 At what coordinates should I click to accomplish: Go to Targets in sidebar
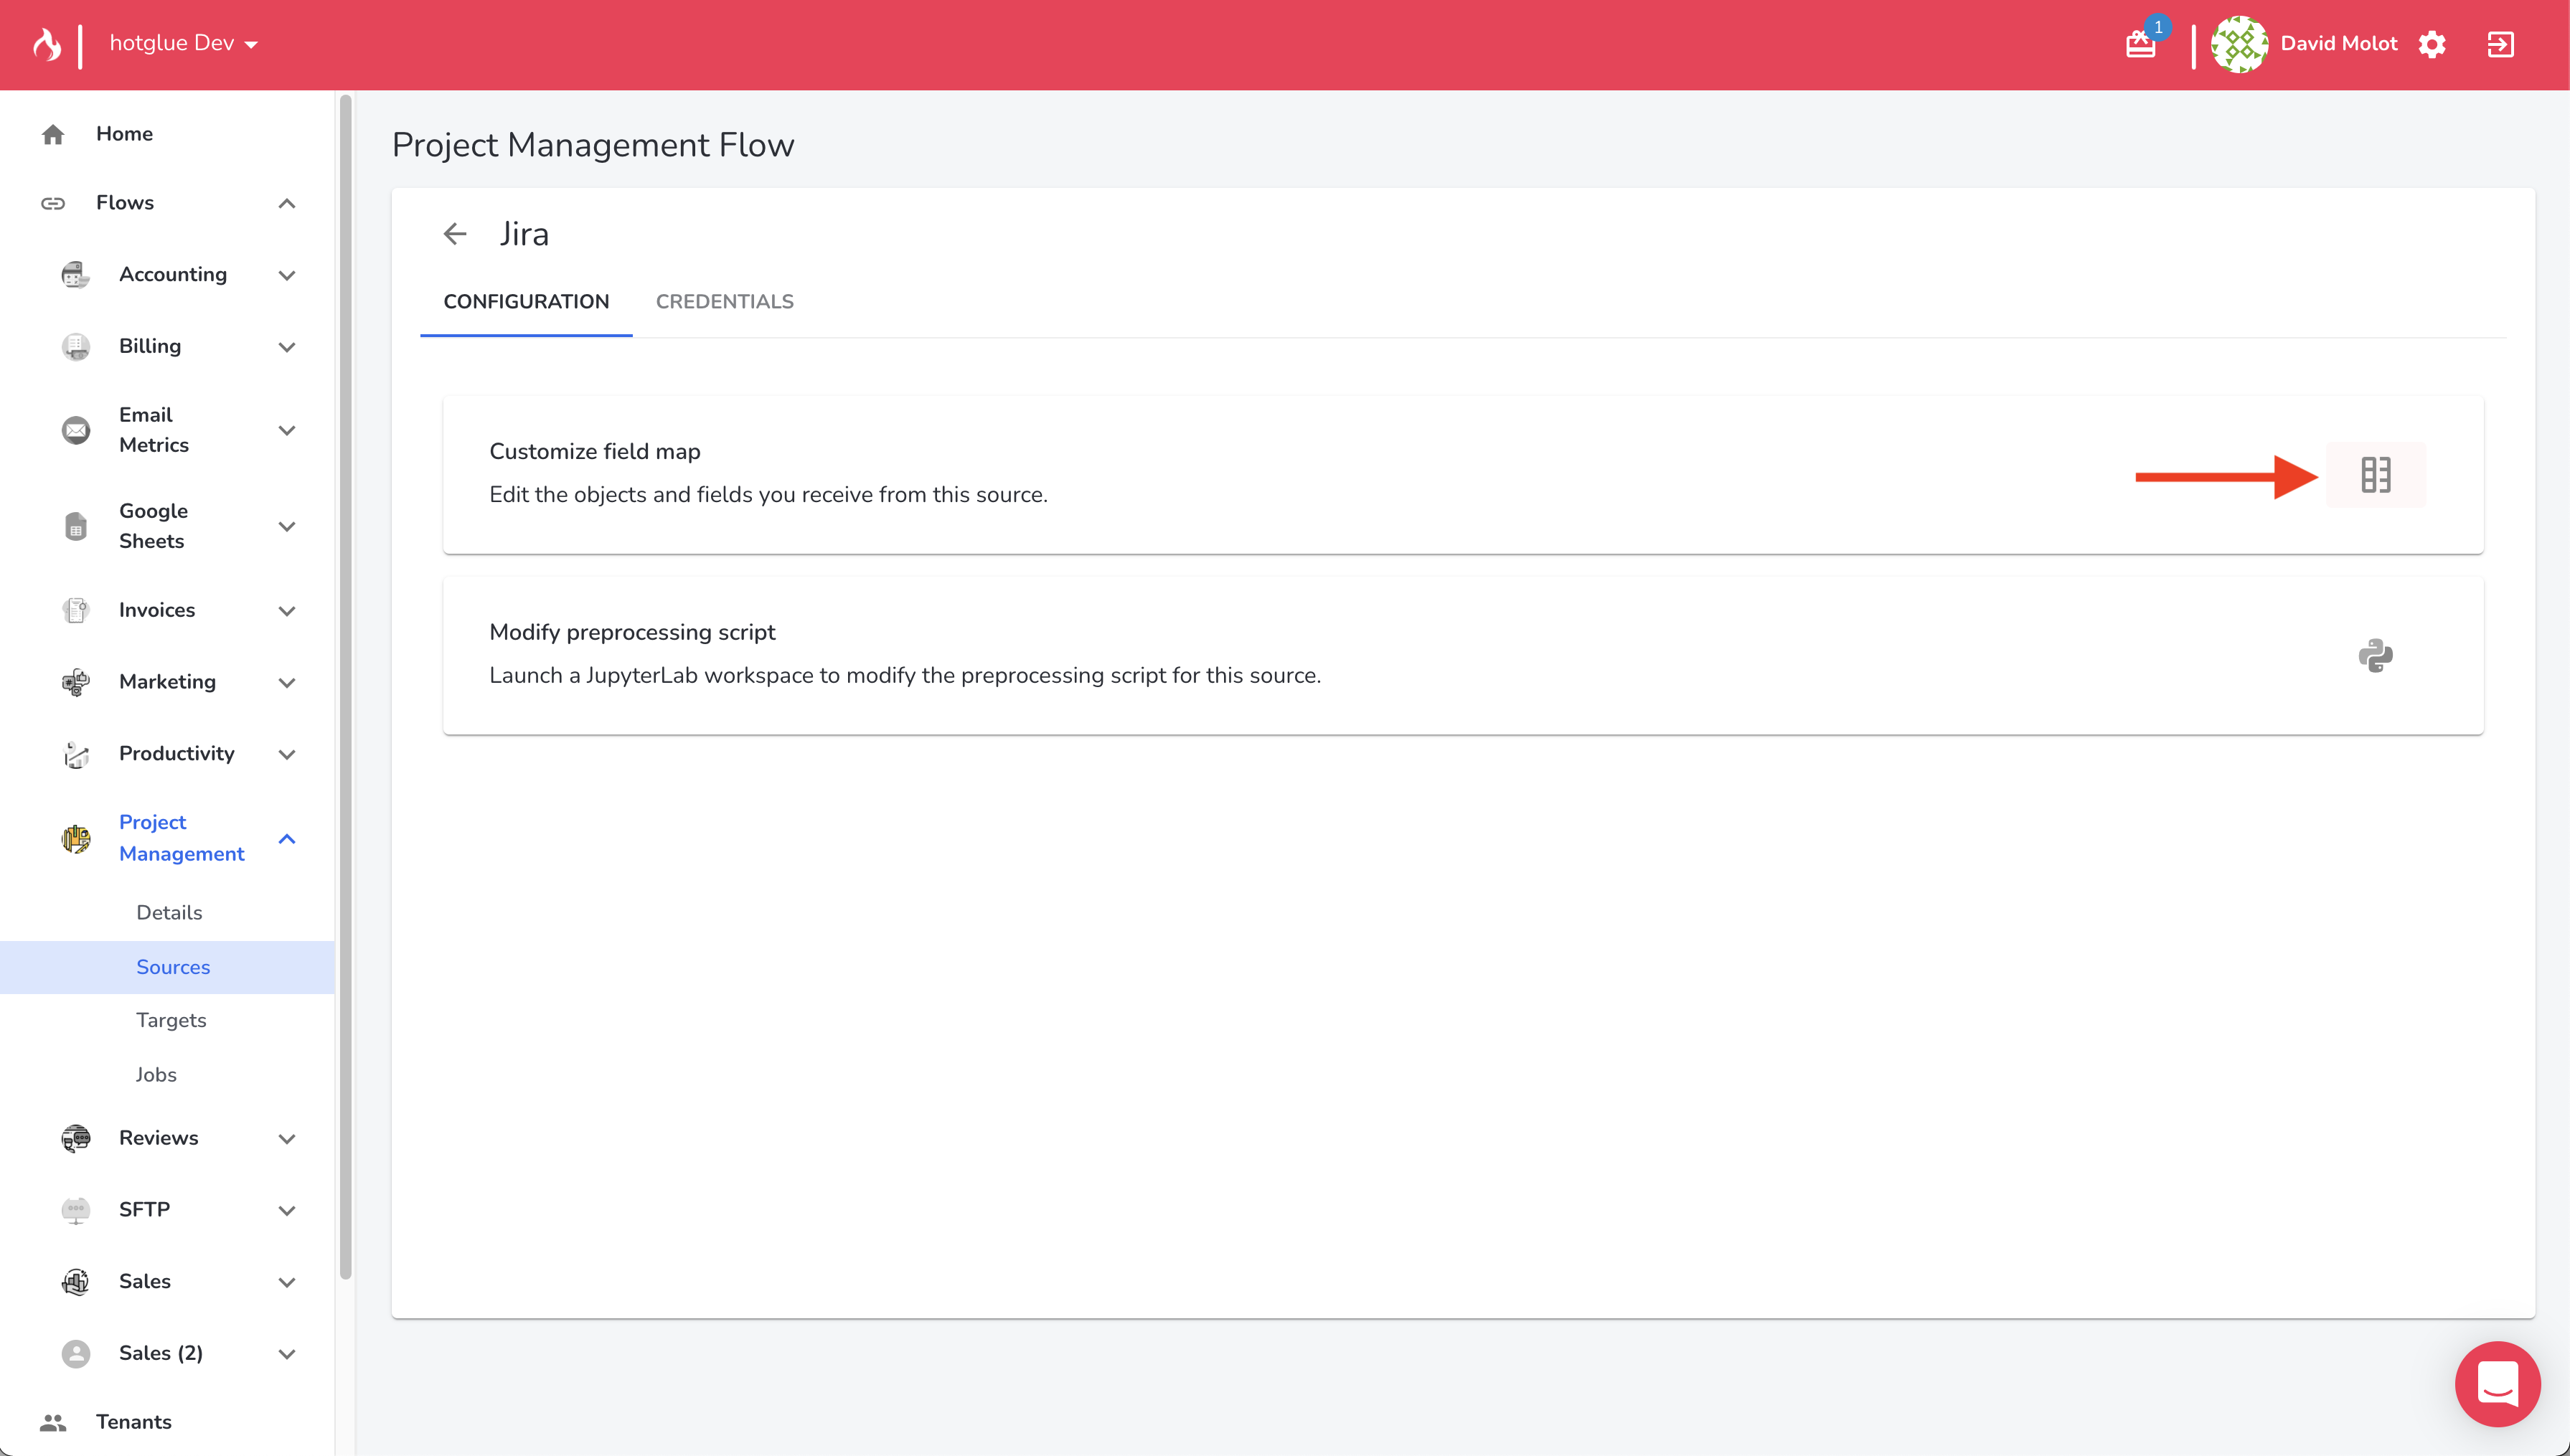tap(171, 1020)
